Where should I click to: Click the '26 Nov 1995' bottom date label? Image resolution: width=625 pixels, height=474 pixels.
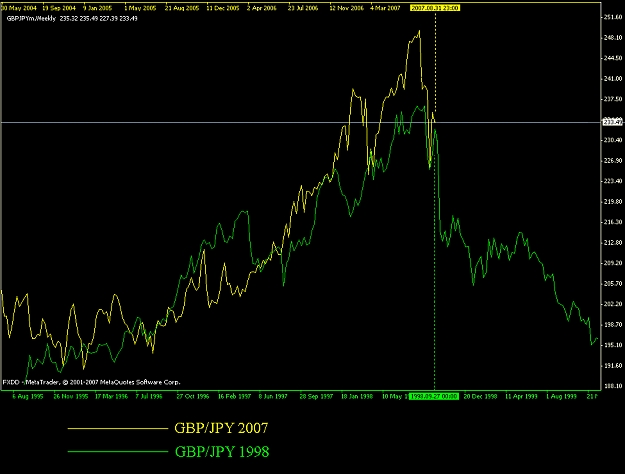click(x=71, y=396)
